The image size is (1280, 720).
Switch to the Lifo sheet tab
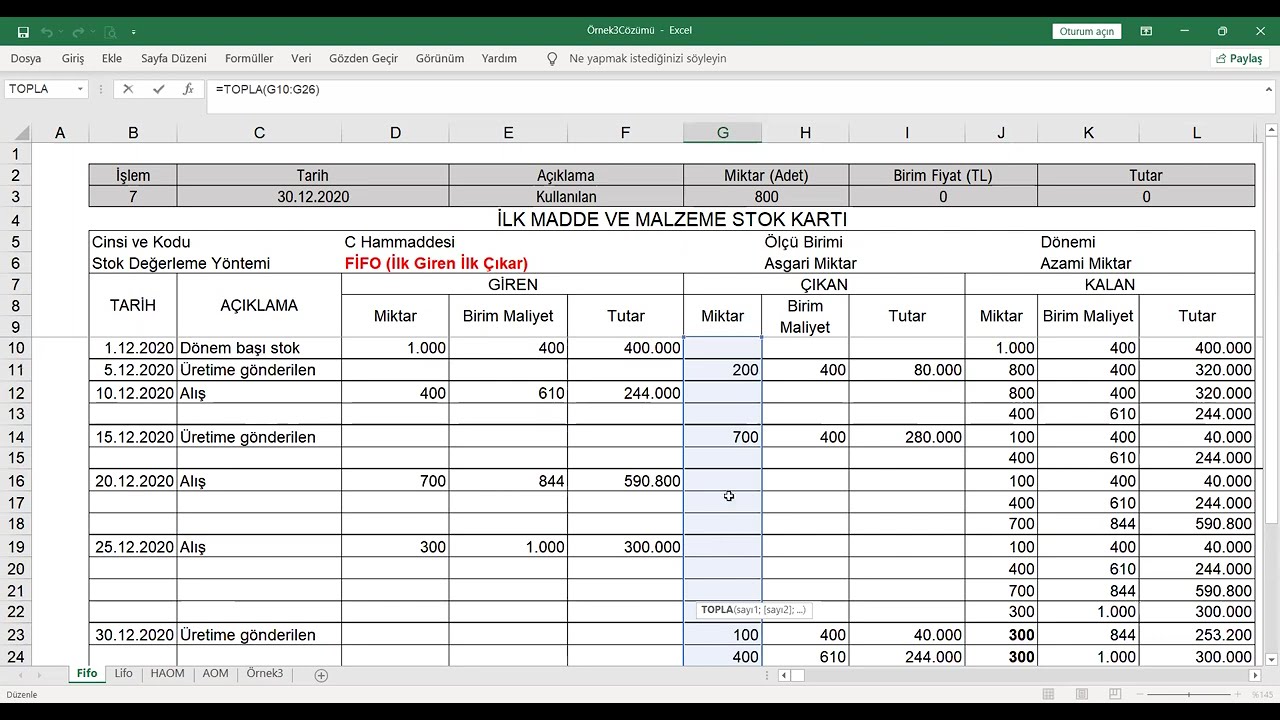[123, 674]
